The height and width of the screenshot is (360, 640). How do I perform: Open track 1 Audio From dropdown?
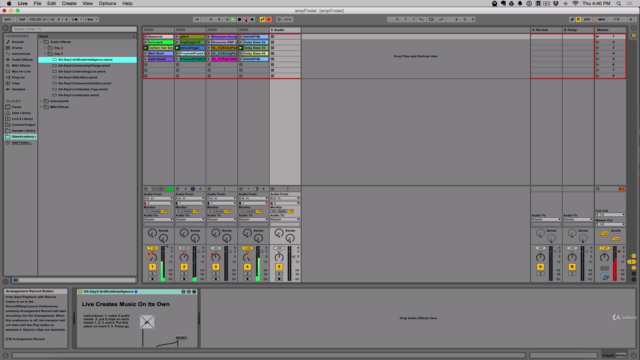[158, 198]
